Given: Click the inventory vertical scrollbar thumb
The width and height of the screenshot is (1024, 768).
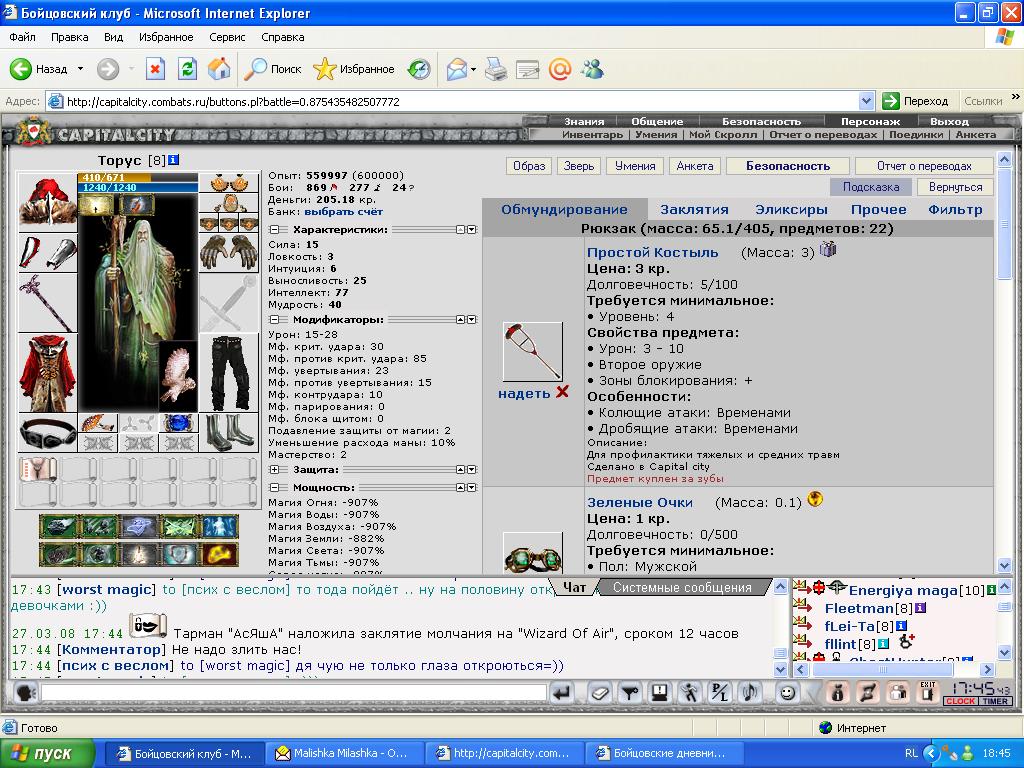Looking at the screenshot, I should pyautogui.click(x=1004, y=223).
